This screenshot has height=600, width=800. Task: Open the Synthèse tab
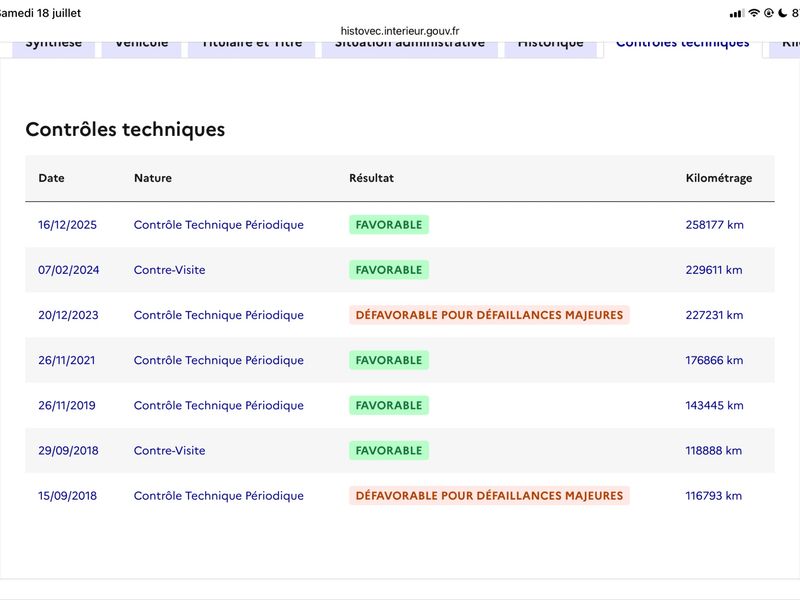(x=54, y=47)
